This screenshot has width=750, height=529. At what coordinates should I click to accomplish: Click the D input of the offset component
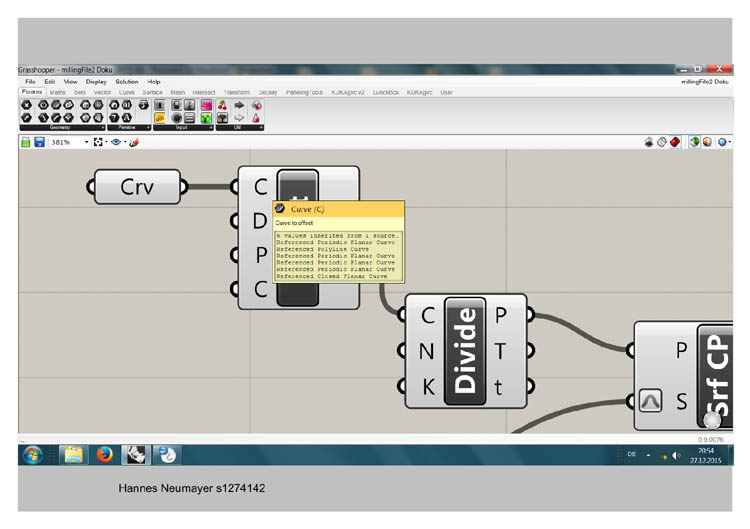pos(260,221)
